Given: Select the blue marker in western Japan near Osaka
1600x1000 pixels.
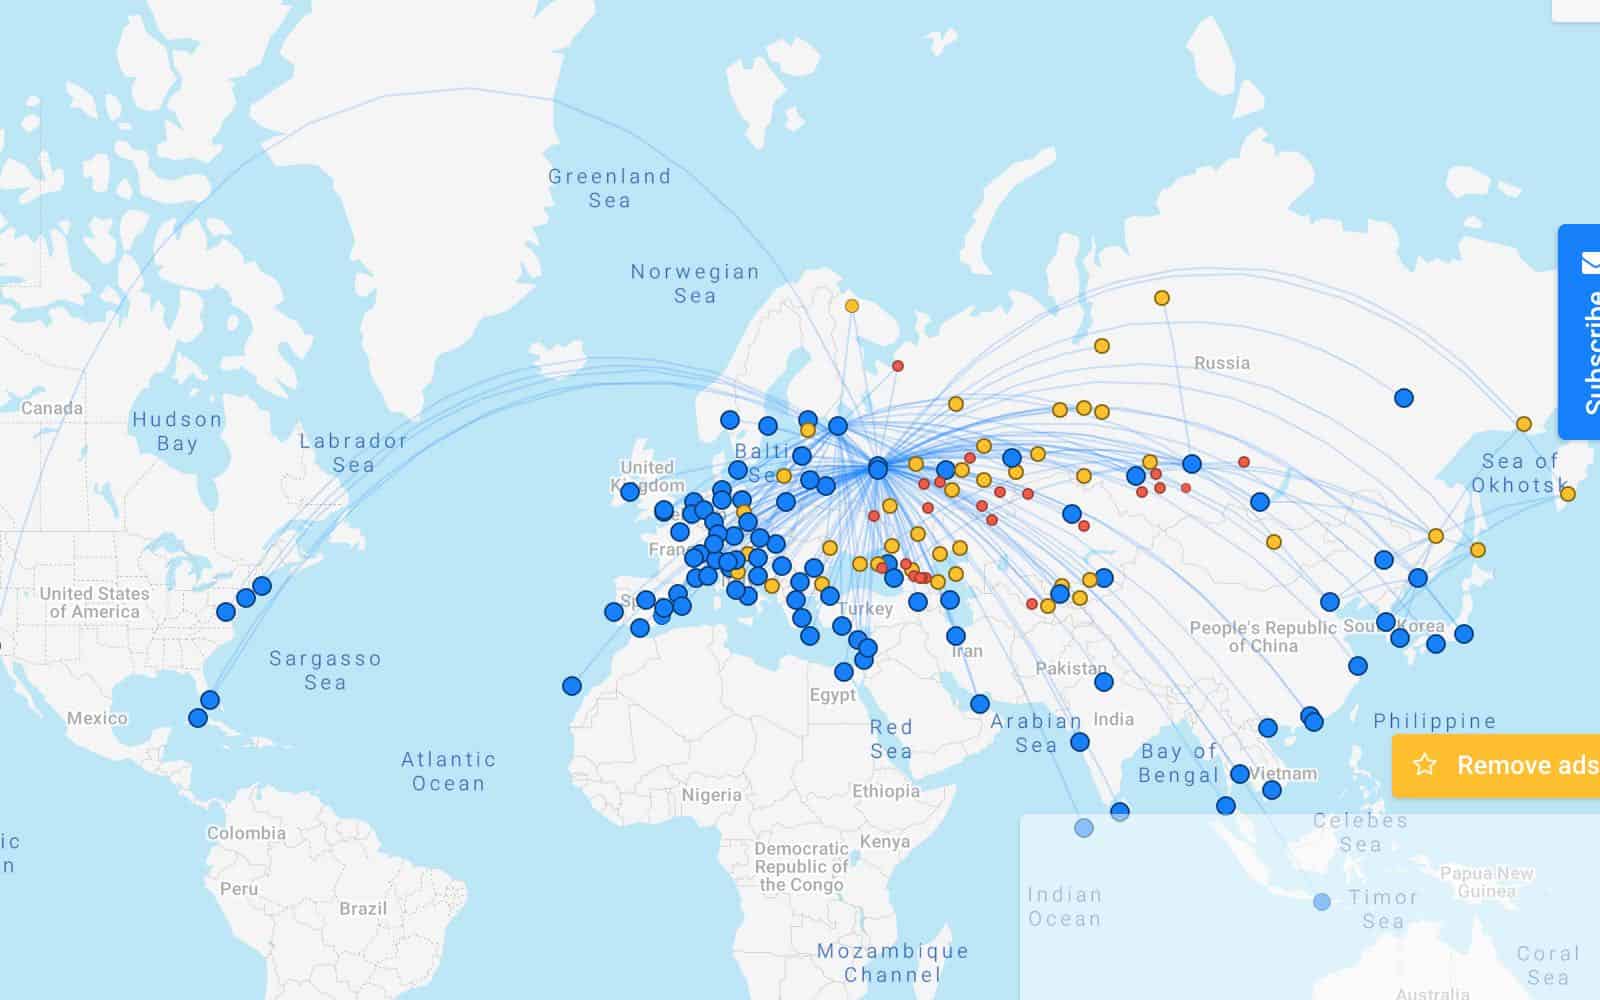Looking at the screenshot, I should [1436, 644].
